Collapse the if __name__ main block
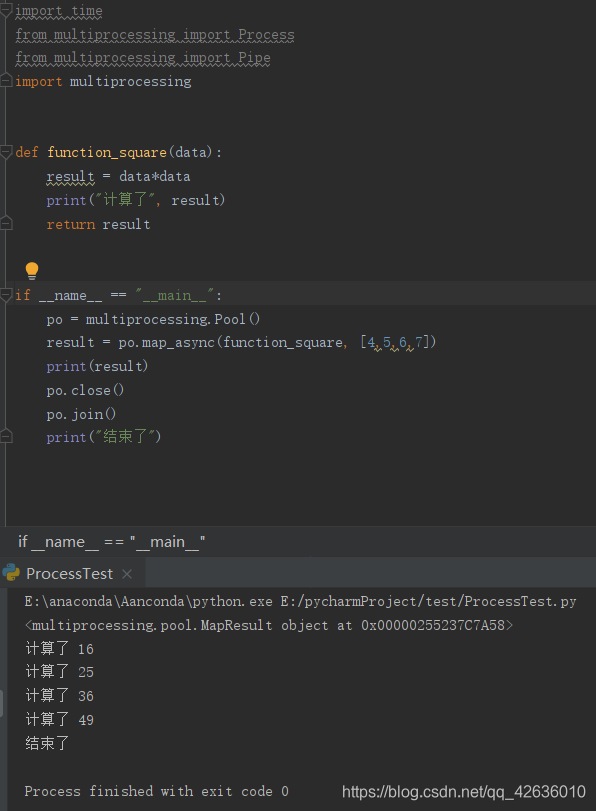 coord(6,295)
